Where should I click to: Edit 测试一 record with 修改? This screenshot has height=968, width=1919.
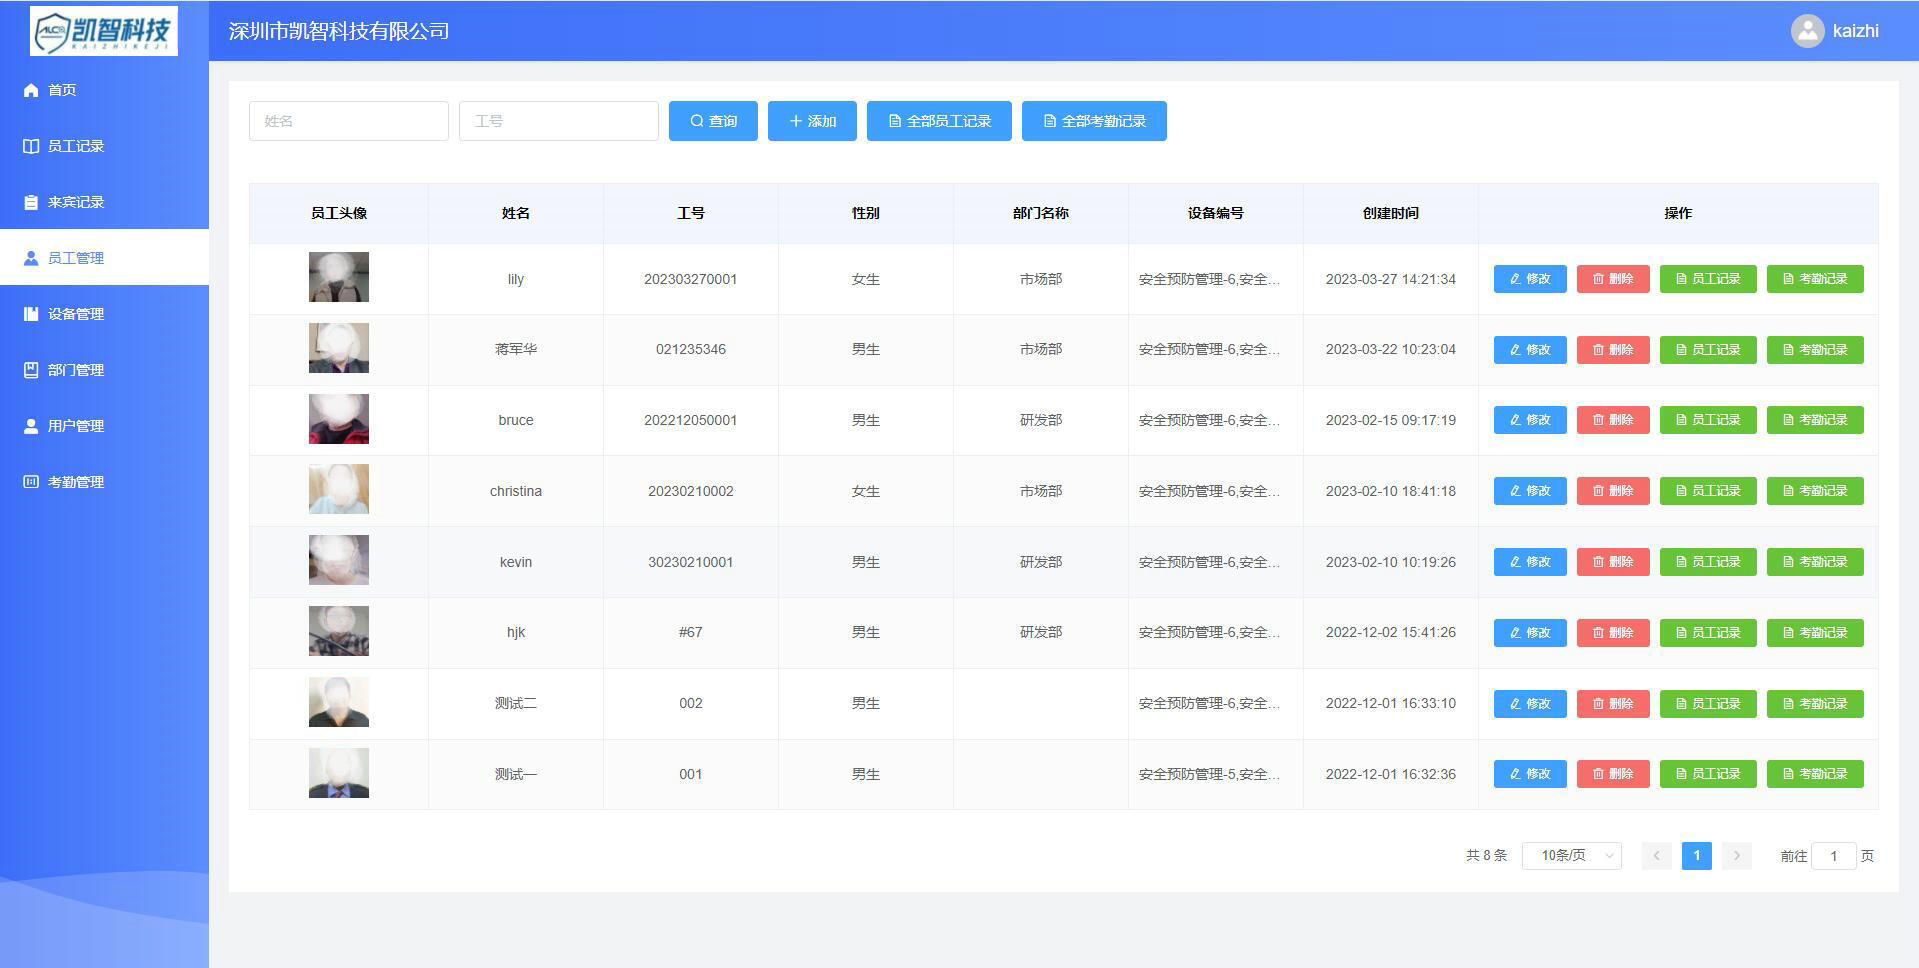coord(1530,774)
